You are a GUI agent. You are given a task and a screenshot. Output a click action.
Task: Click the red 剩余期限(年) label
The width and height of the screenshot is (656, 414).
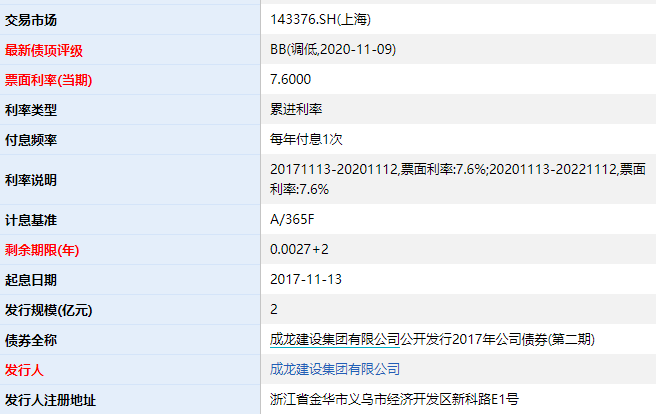[42, 249]
